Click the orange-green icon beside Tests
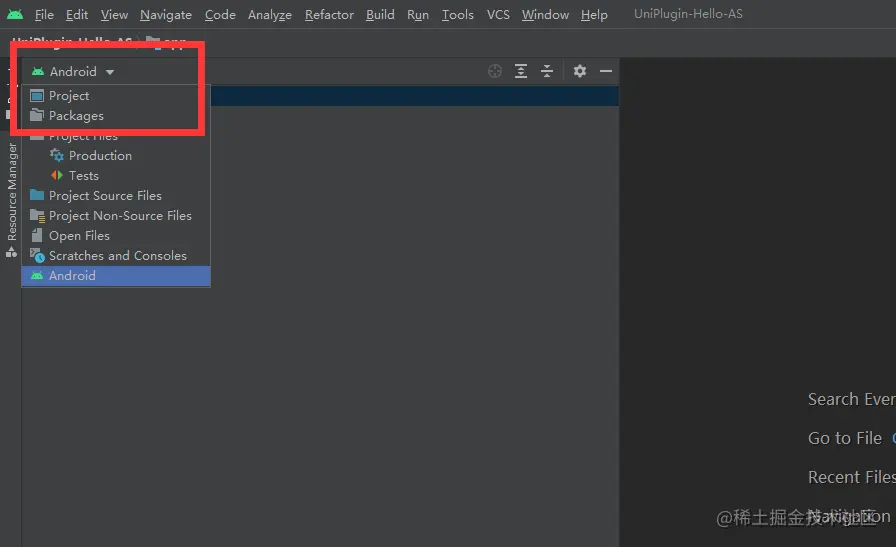Screen dimensions: 896x547 coord(57,175)
